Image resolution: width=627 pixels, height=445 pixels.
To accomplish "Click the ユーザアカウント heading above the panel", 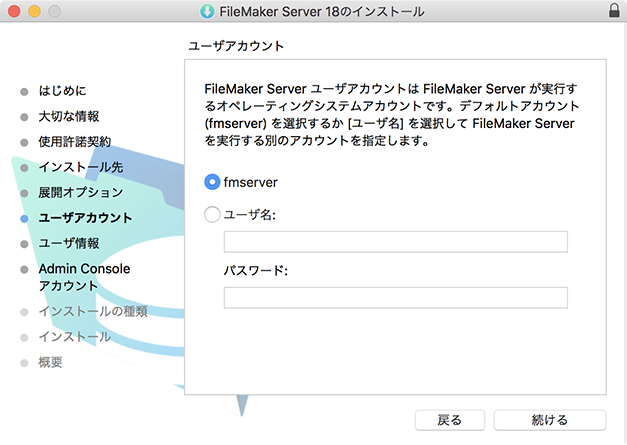I will point(236,46).
